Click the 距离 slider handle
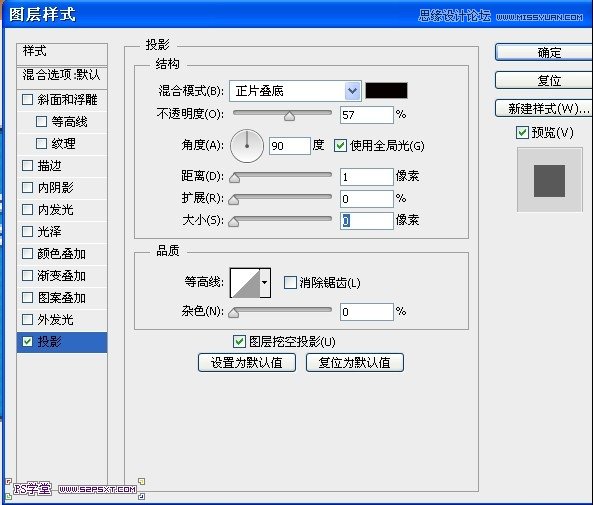The height and width of the screenshot is (505, 593). [x=234, y=178]
